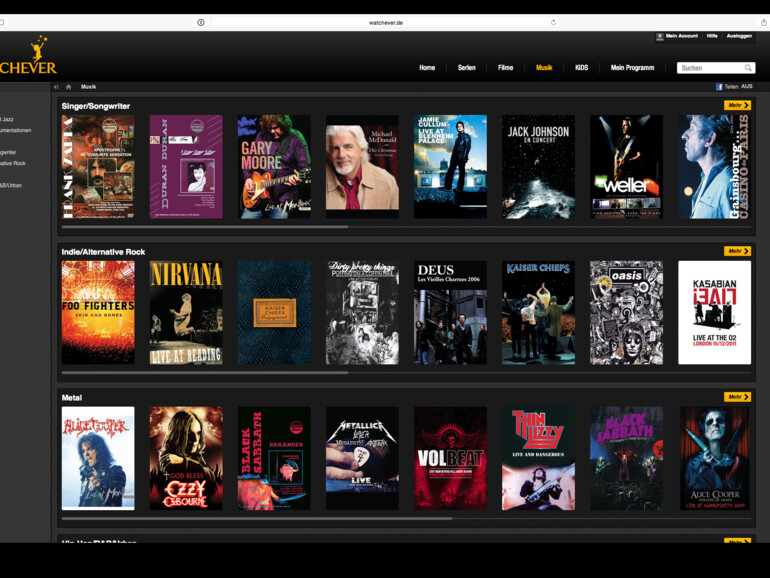Screen dimensions: 770x578
Task: Open Thin Lizzy Live and Dangerous
Action: (x=538, y=458)
